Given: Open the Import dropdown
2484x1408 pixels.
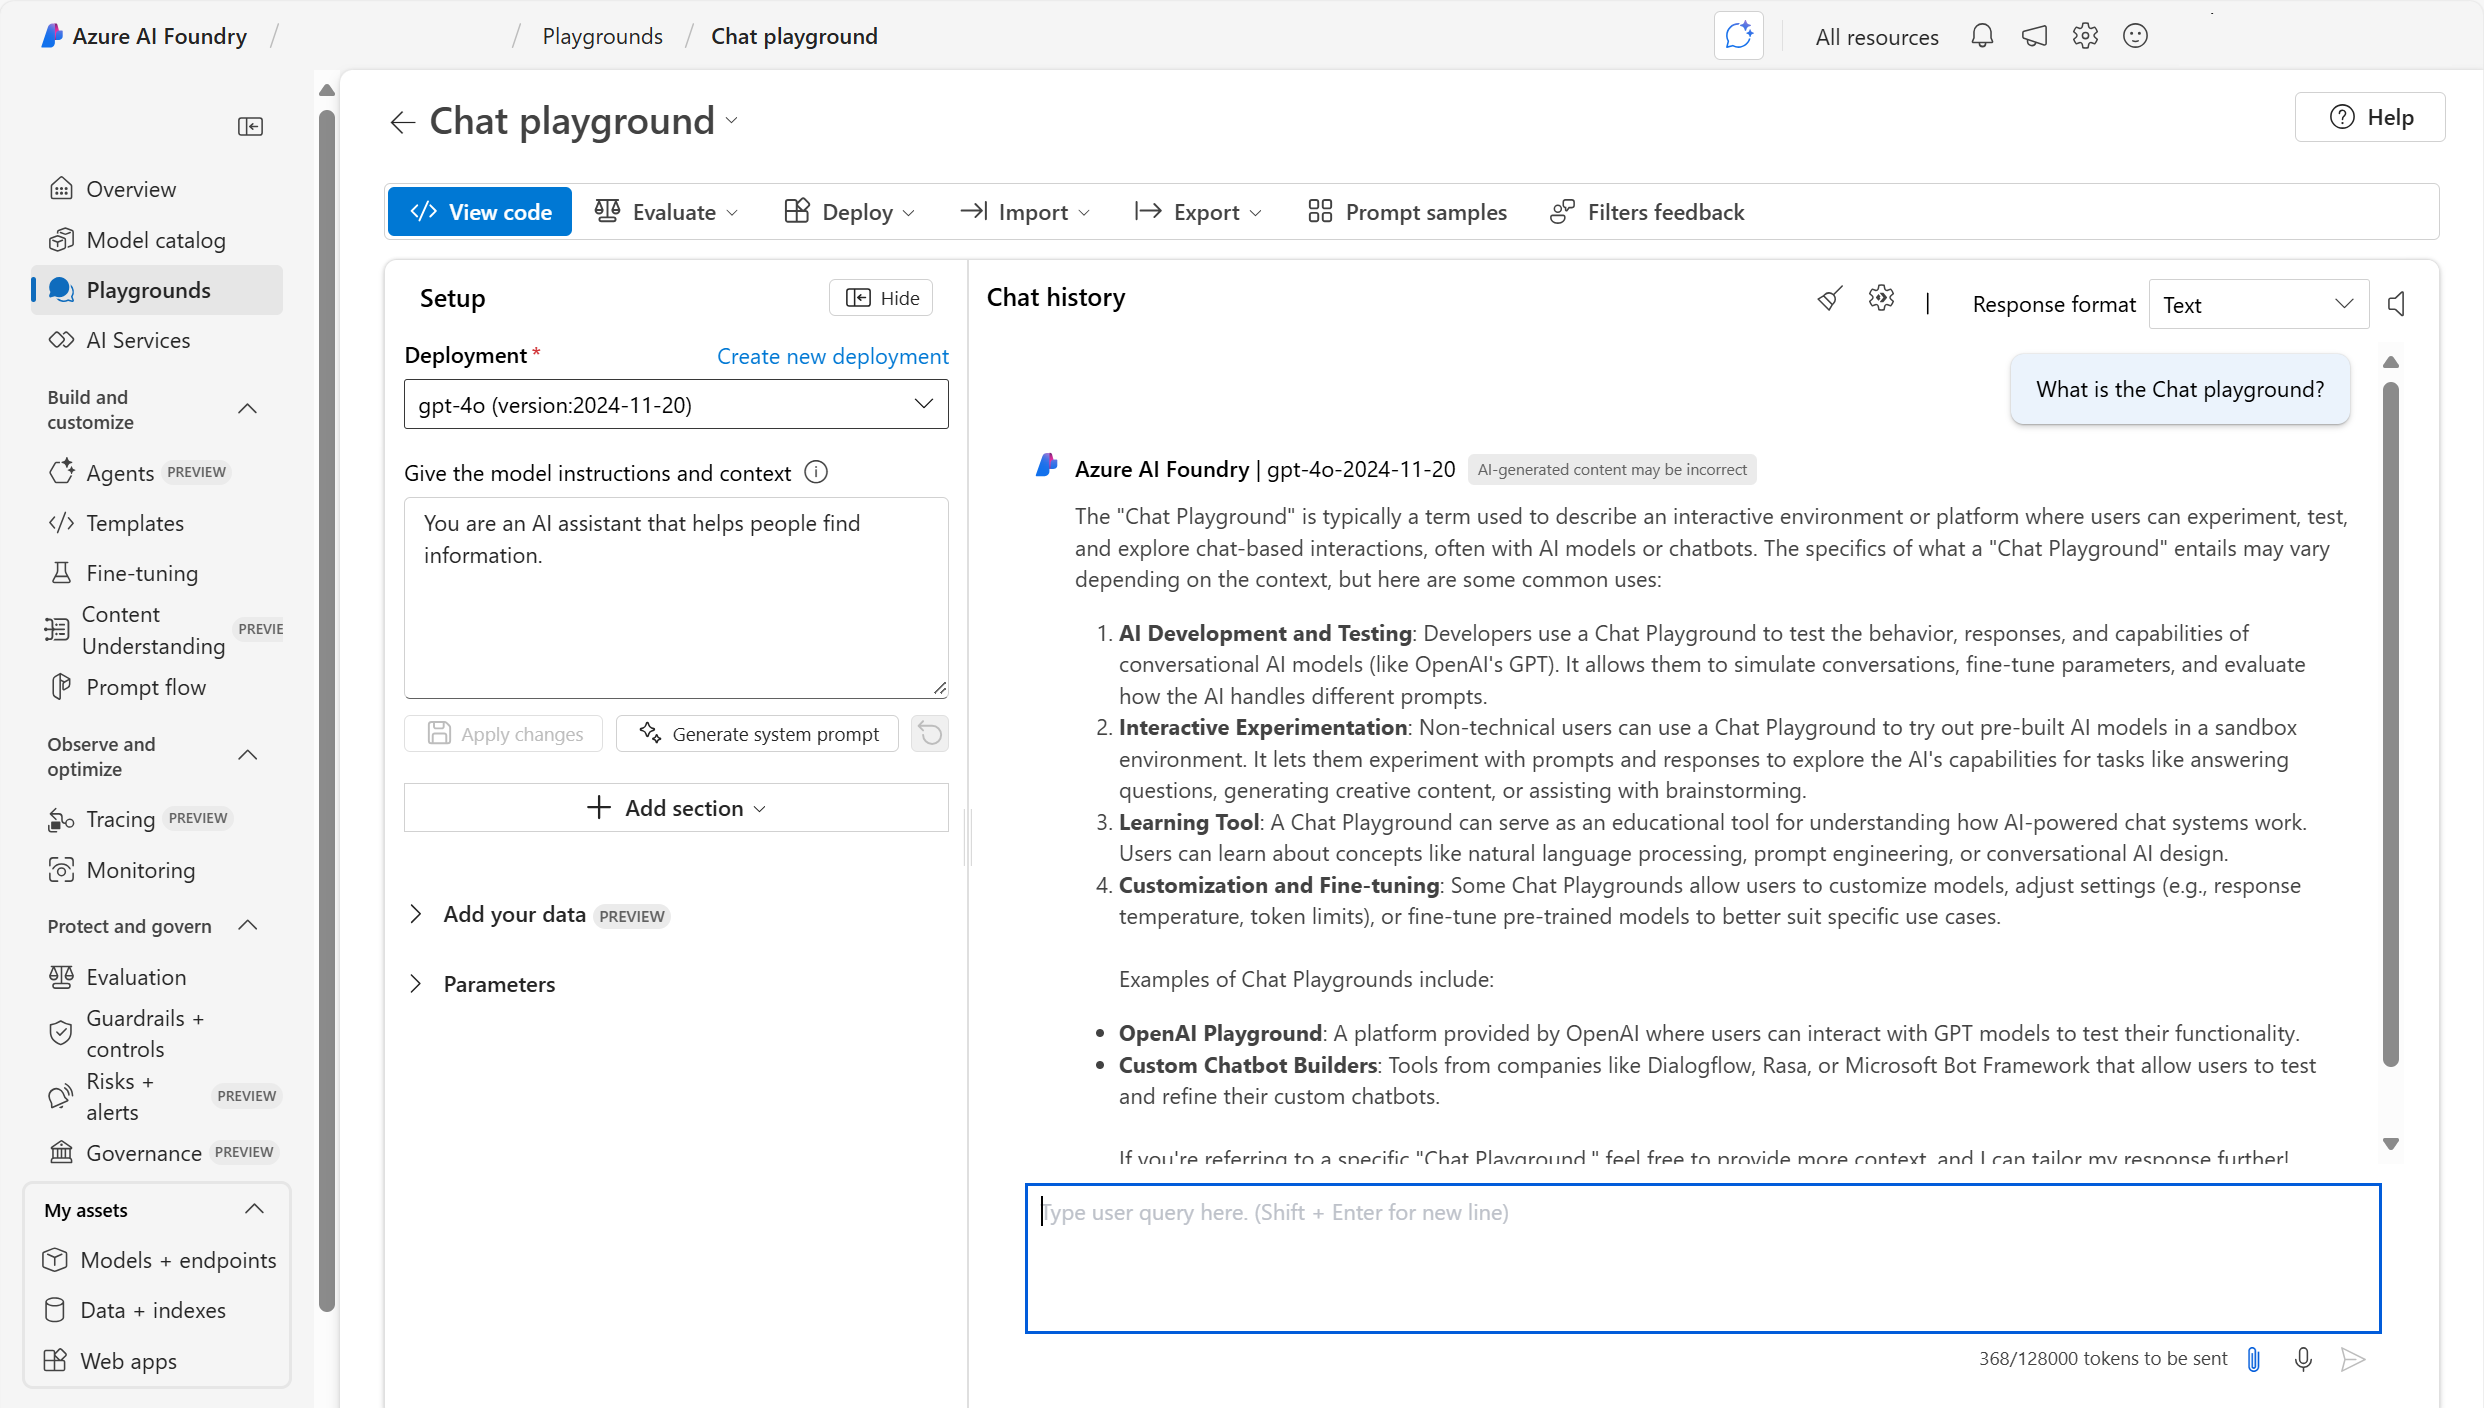Looking at the screenshot, I should click(1025, 212).
